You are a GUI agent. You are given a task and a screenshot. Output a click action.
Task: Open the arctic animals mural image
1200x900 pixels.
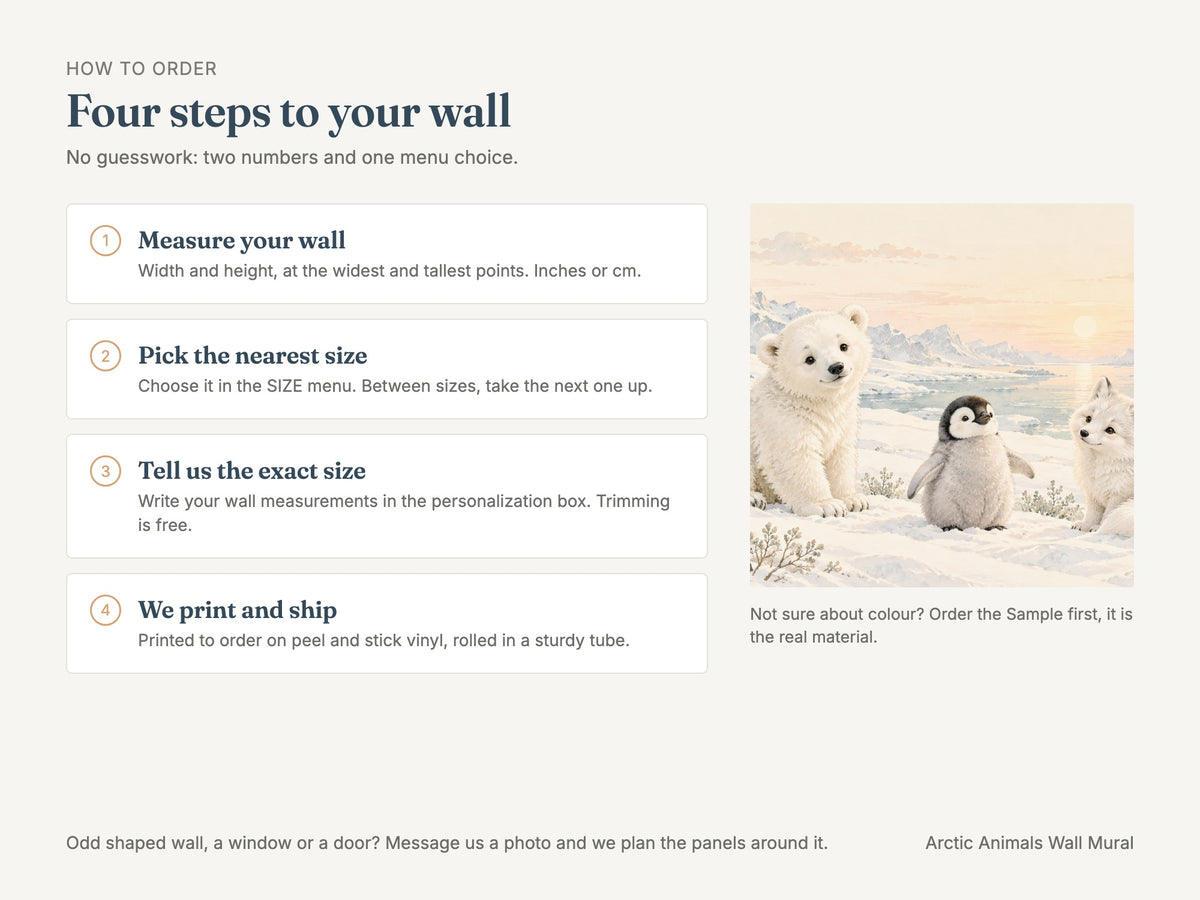[942, 395]
